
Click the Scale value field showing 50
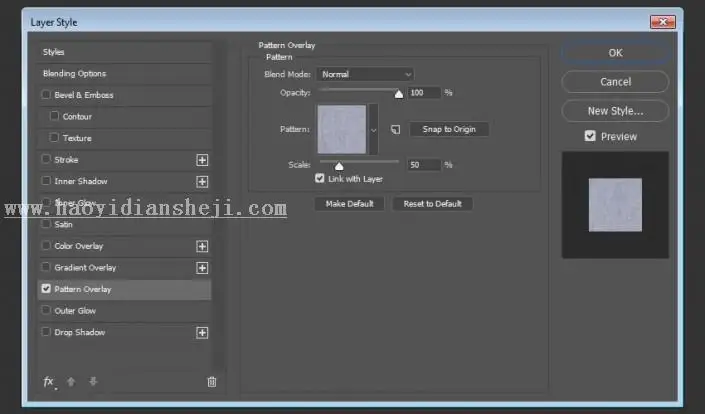click(424, 165)
